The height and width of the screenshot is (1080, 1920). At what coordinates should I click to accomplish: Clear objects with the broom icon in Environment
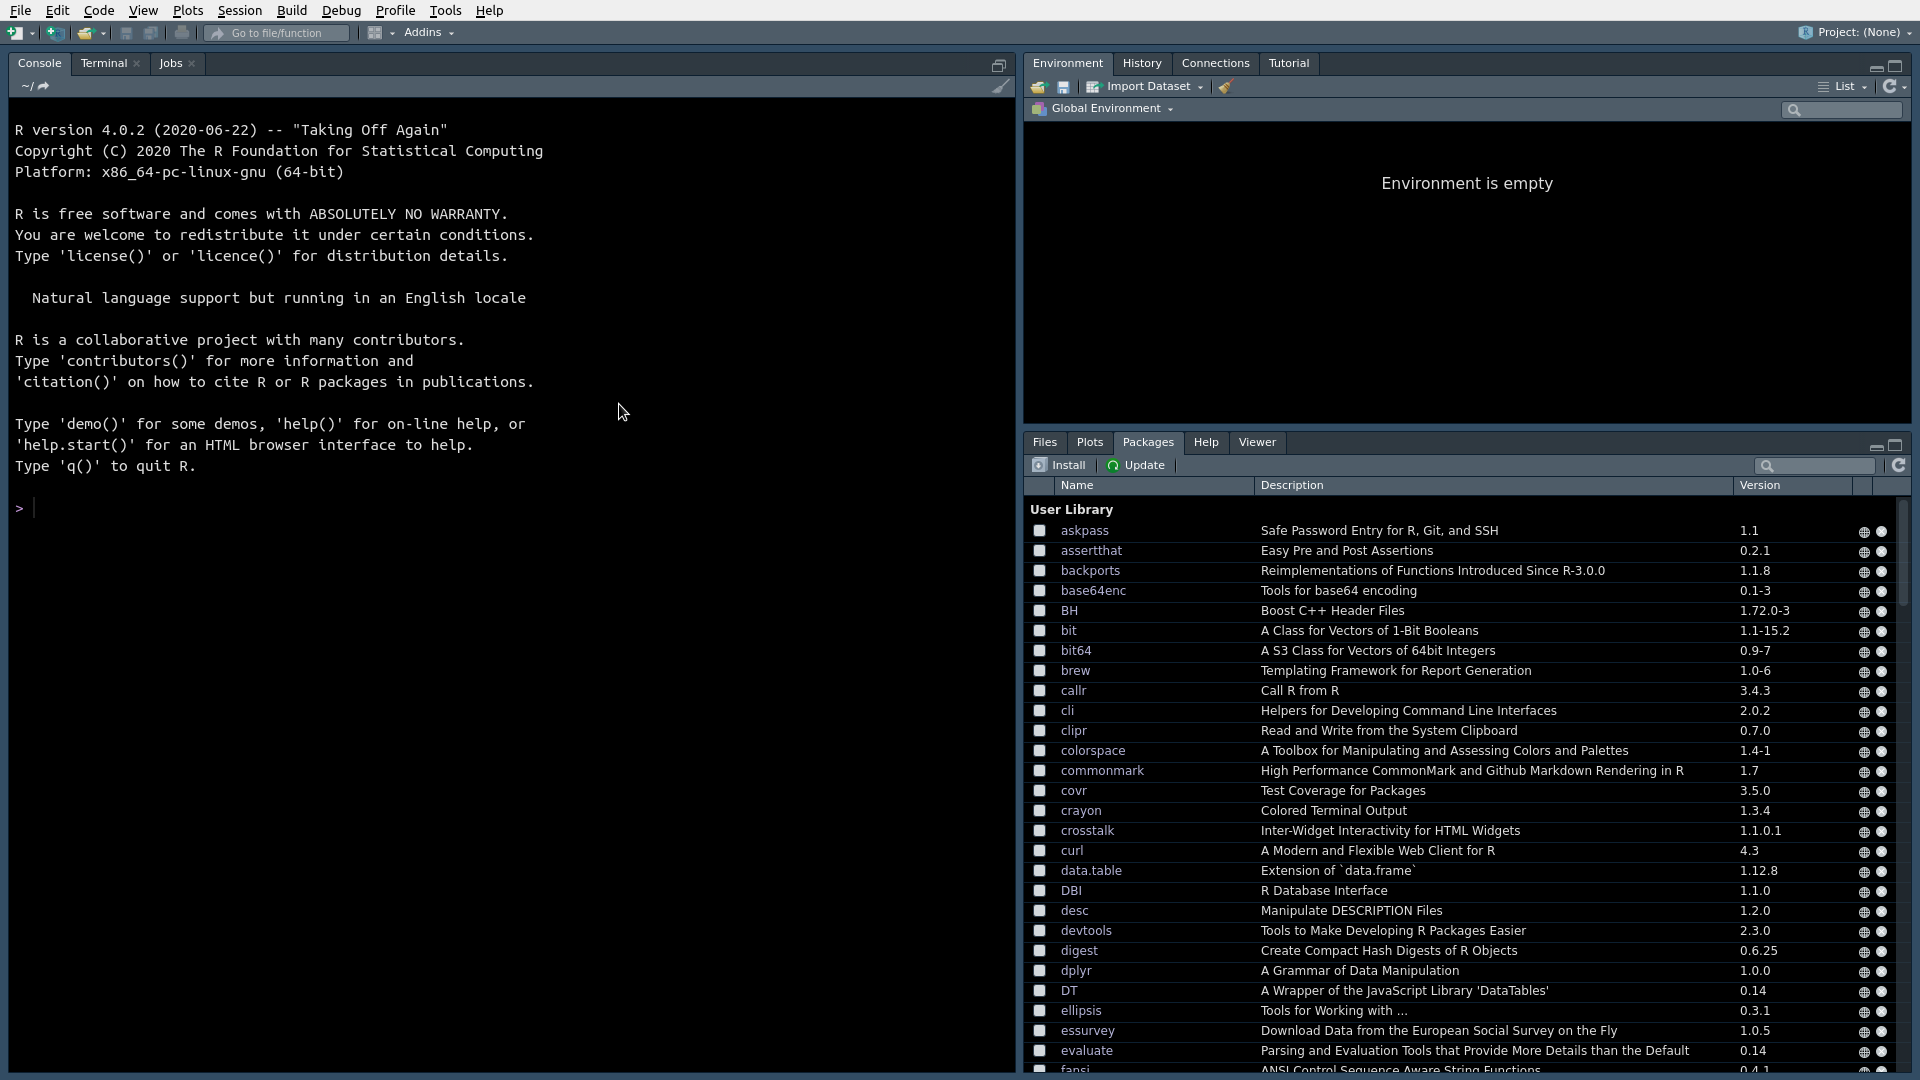tap(1225, 87)
